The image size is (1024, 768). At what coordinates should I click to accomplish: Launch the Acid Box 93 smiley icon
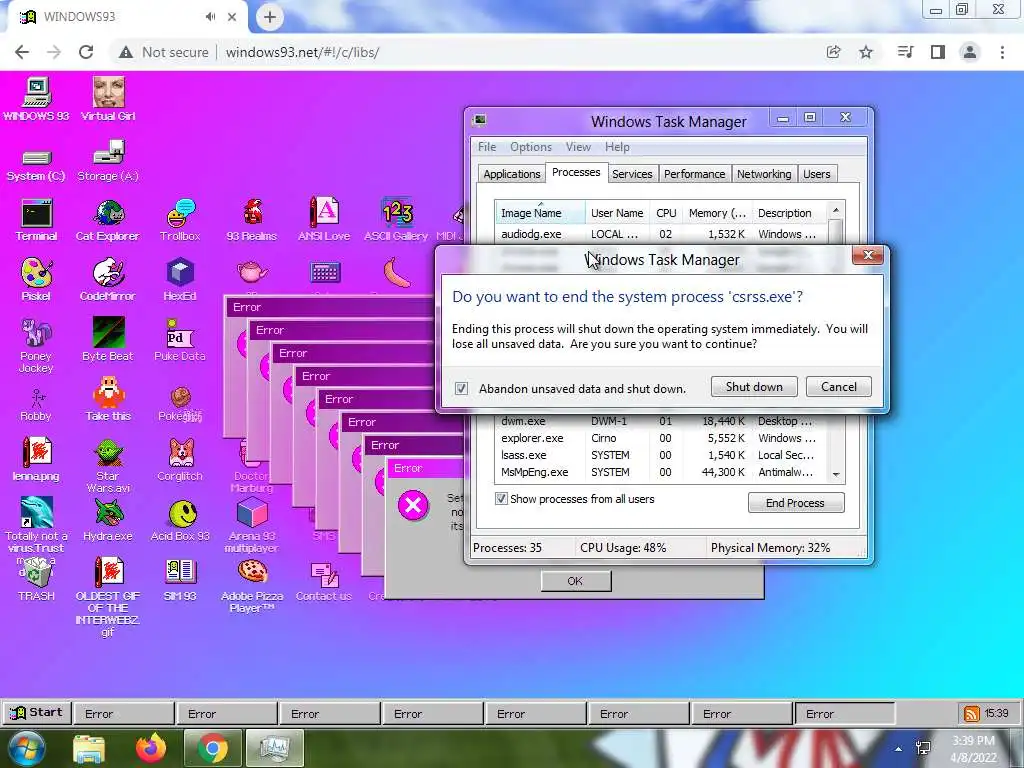click(180, 521)
